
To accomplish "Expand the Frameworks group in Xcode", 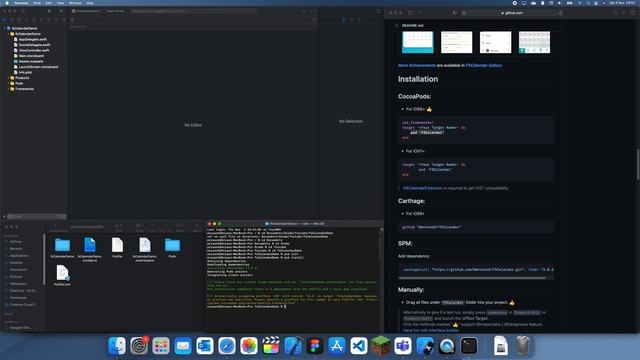I will [x=9, y=89].
